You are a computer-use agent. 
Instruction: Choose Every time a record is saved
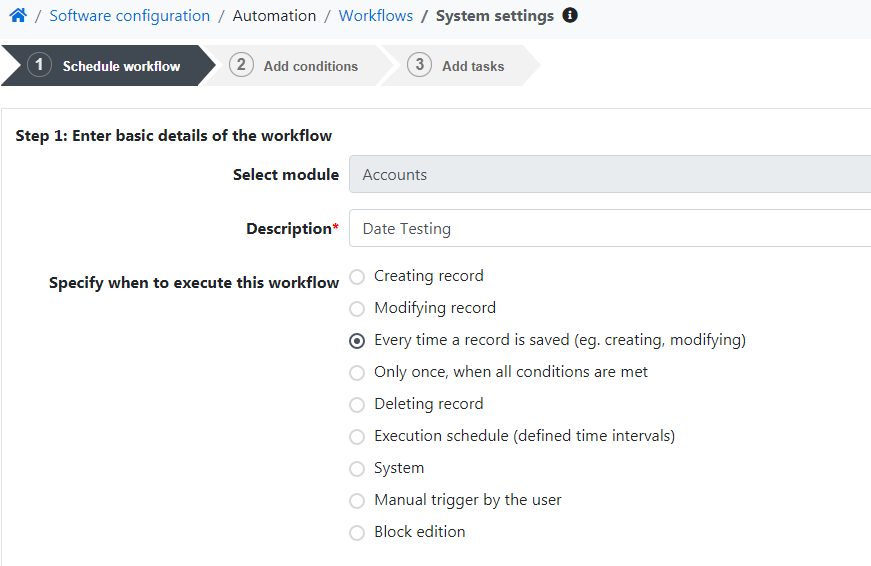[357, 340]
